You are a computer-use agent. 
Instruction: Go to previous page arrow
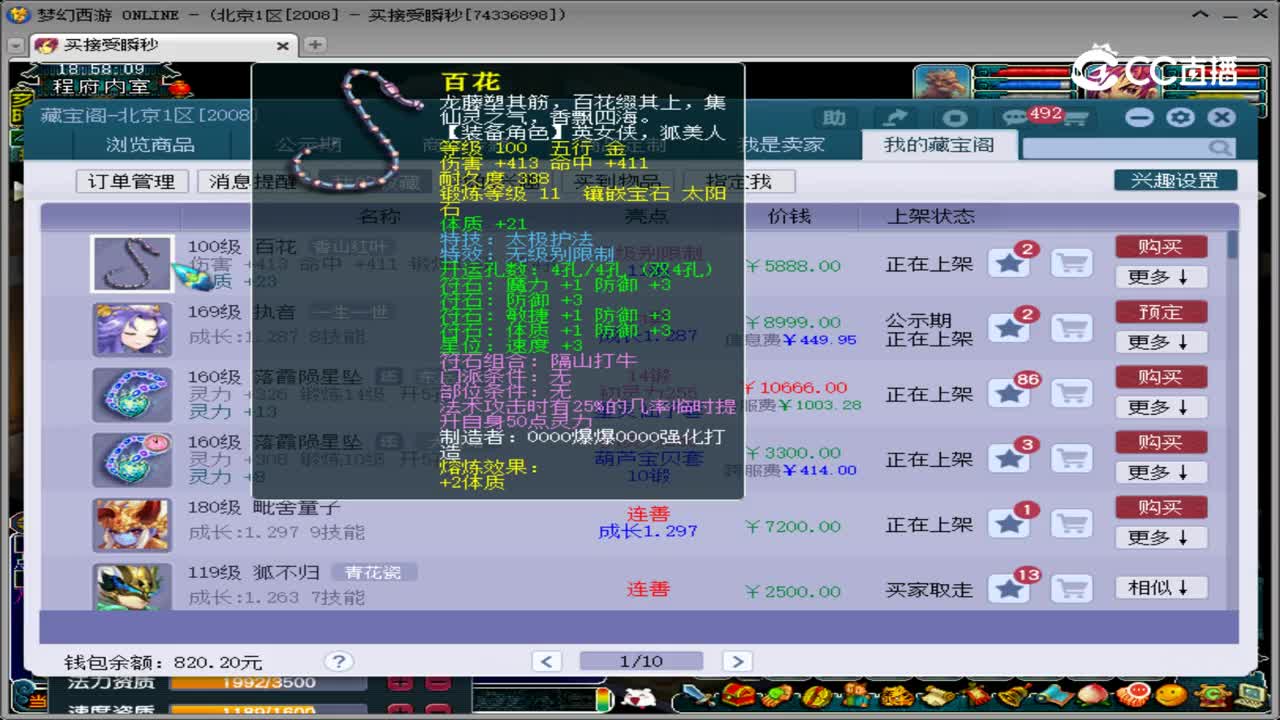547,661
